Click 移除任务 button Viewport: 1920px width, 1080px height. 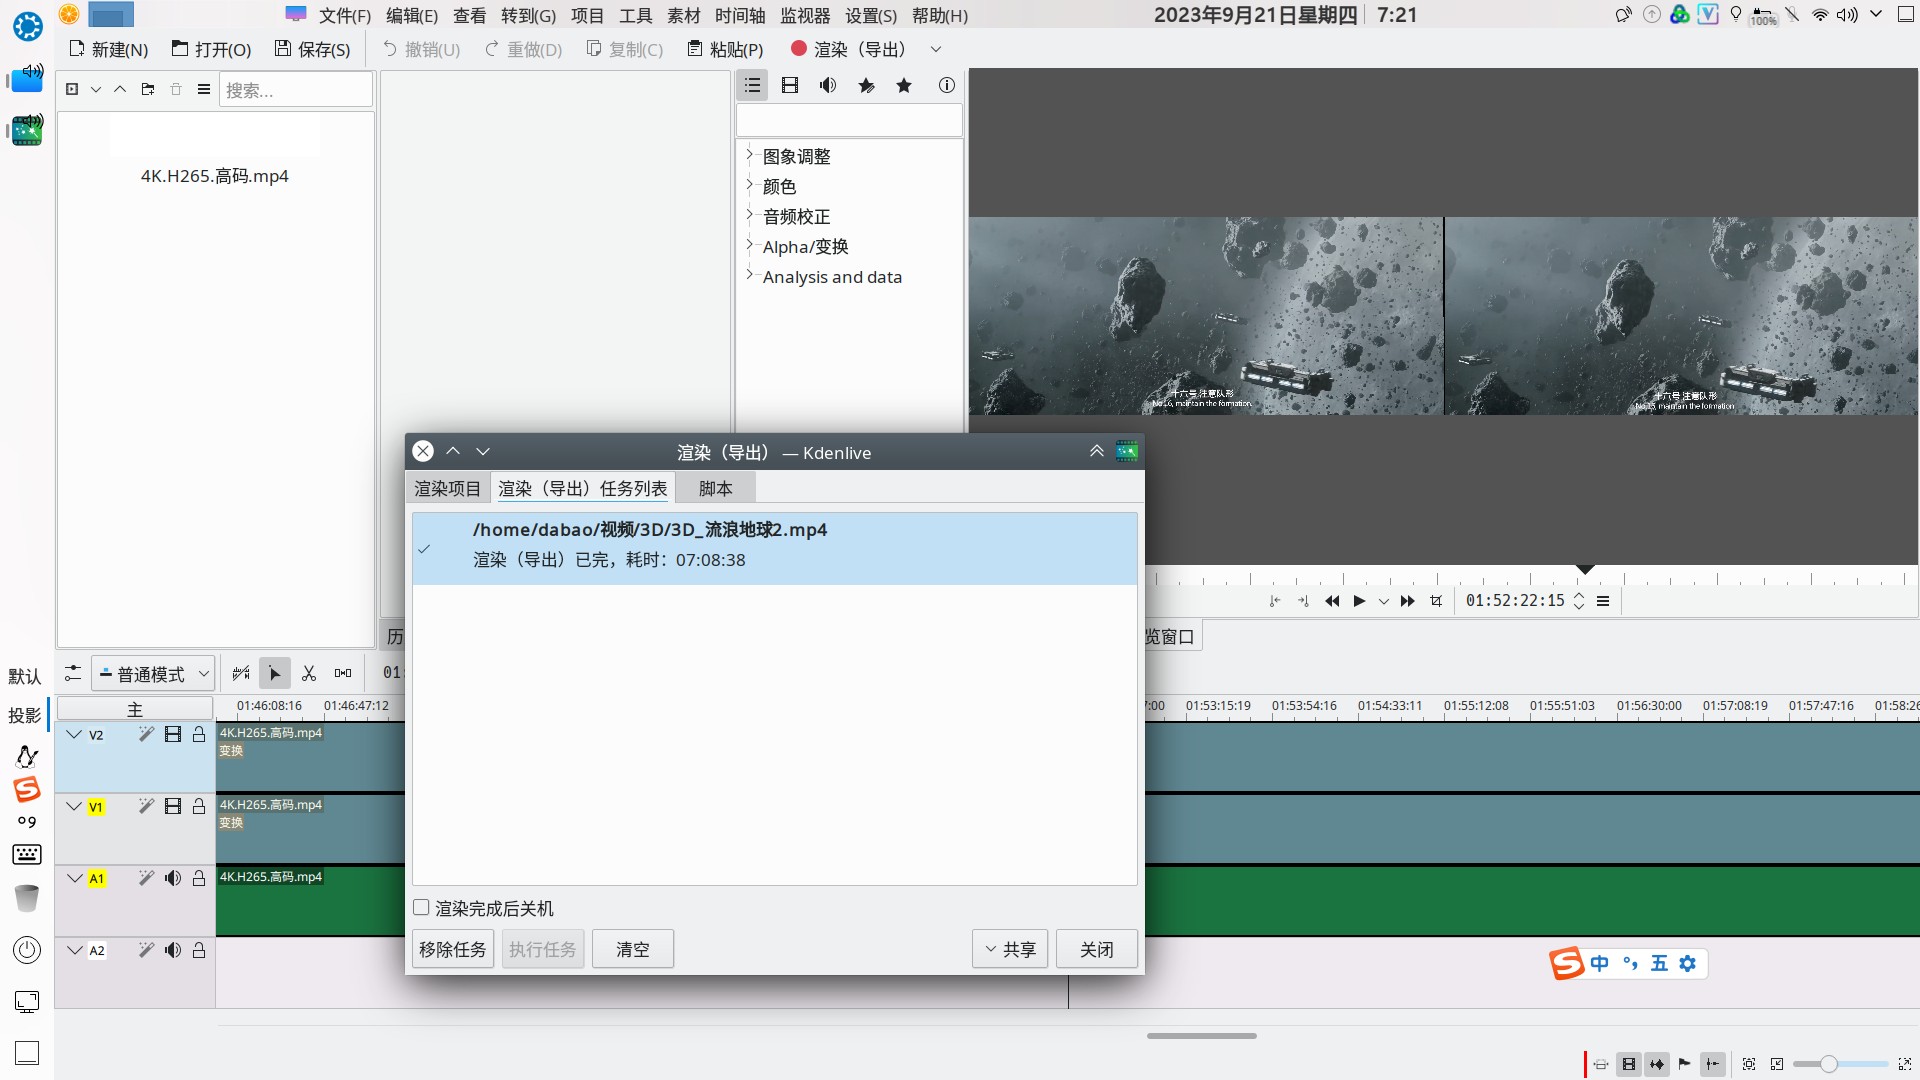(453, 950)
